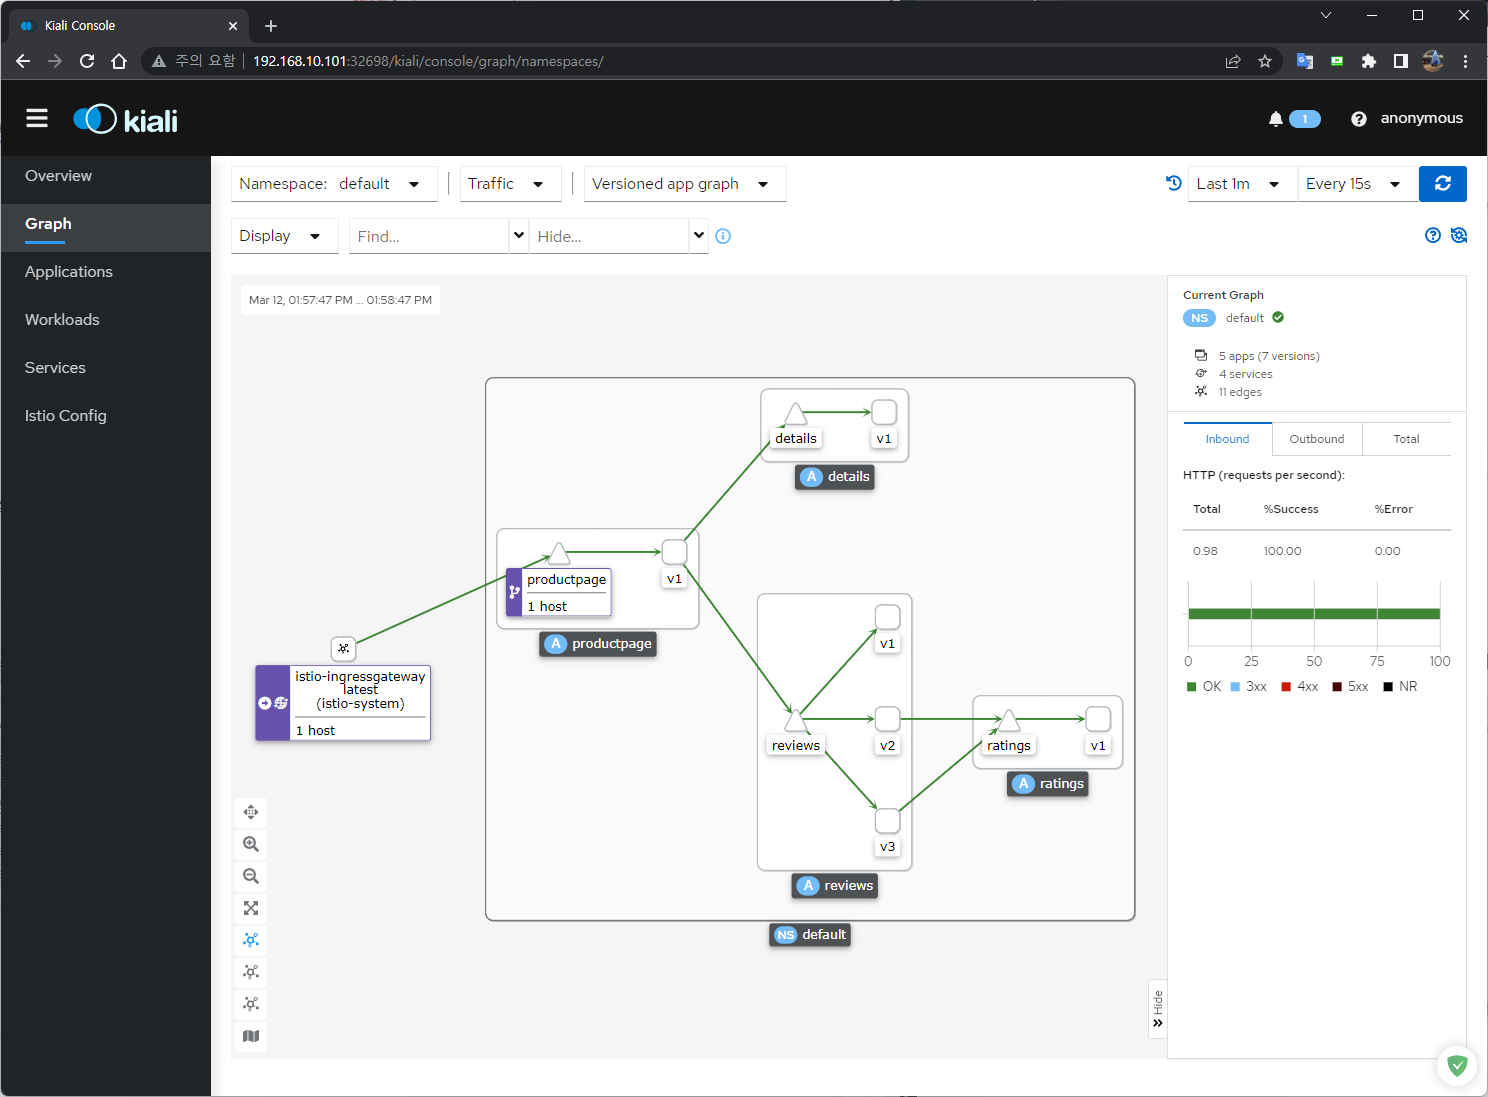Image resolution: width=1488 pixels, height=1097 pixels.
Task: Open the Traffic dropdown
Action: pos(510,184)
